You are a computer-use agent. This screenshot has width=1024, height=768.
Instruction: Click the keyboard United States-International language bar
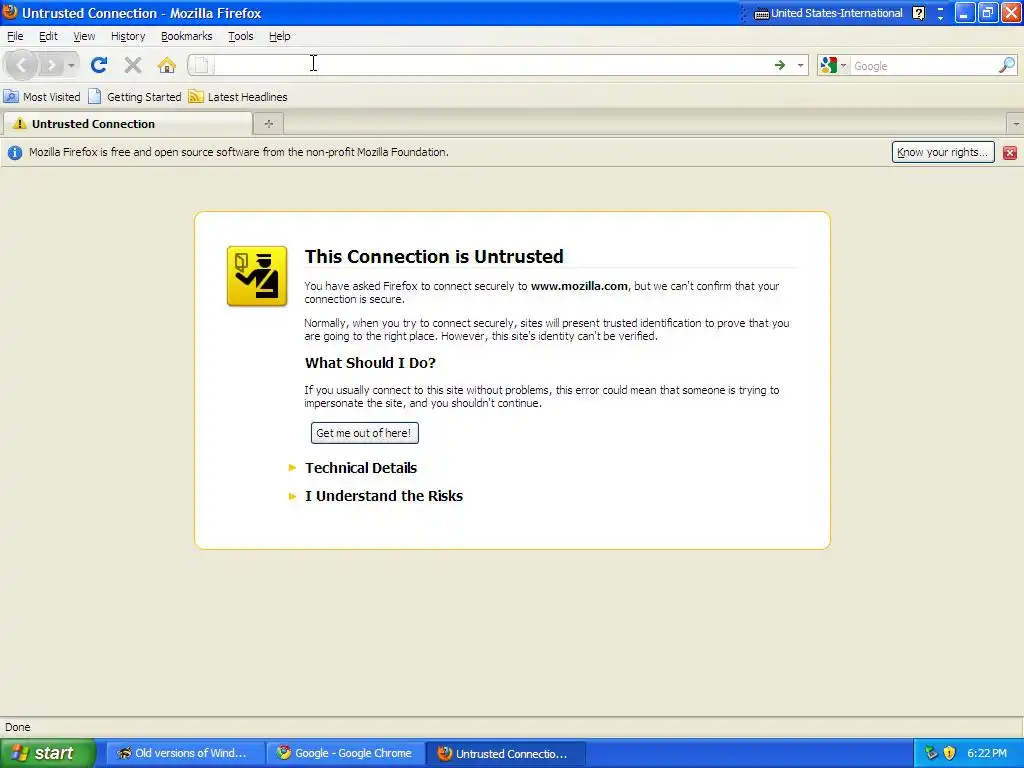click(x=828, y=13)
